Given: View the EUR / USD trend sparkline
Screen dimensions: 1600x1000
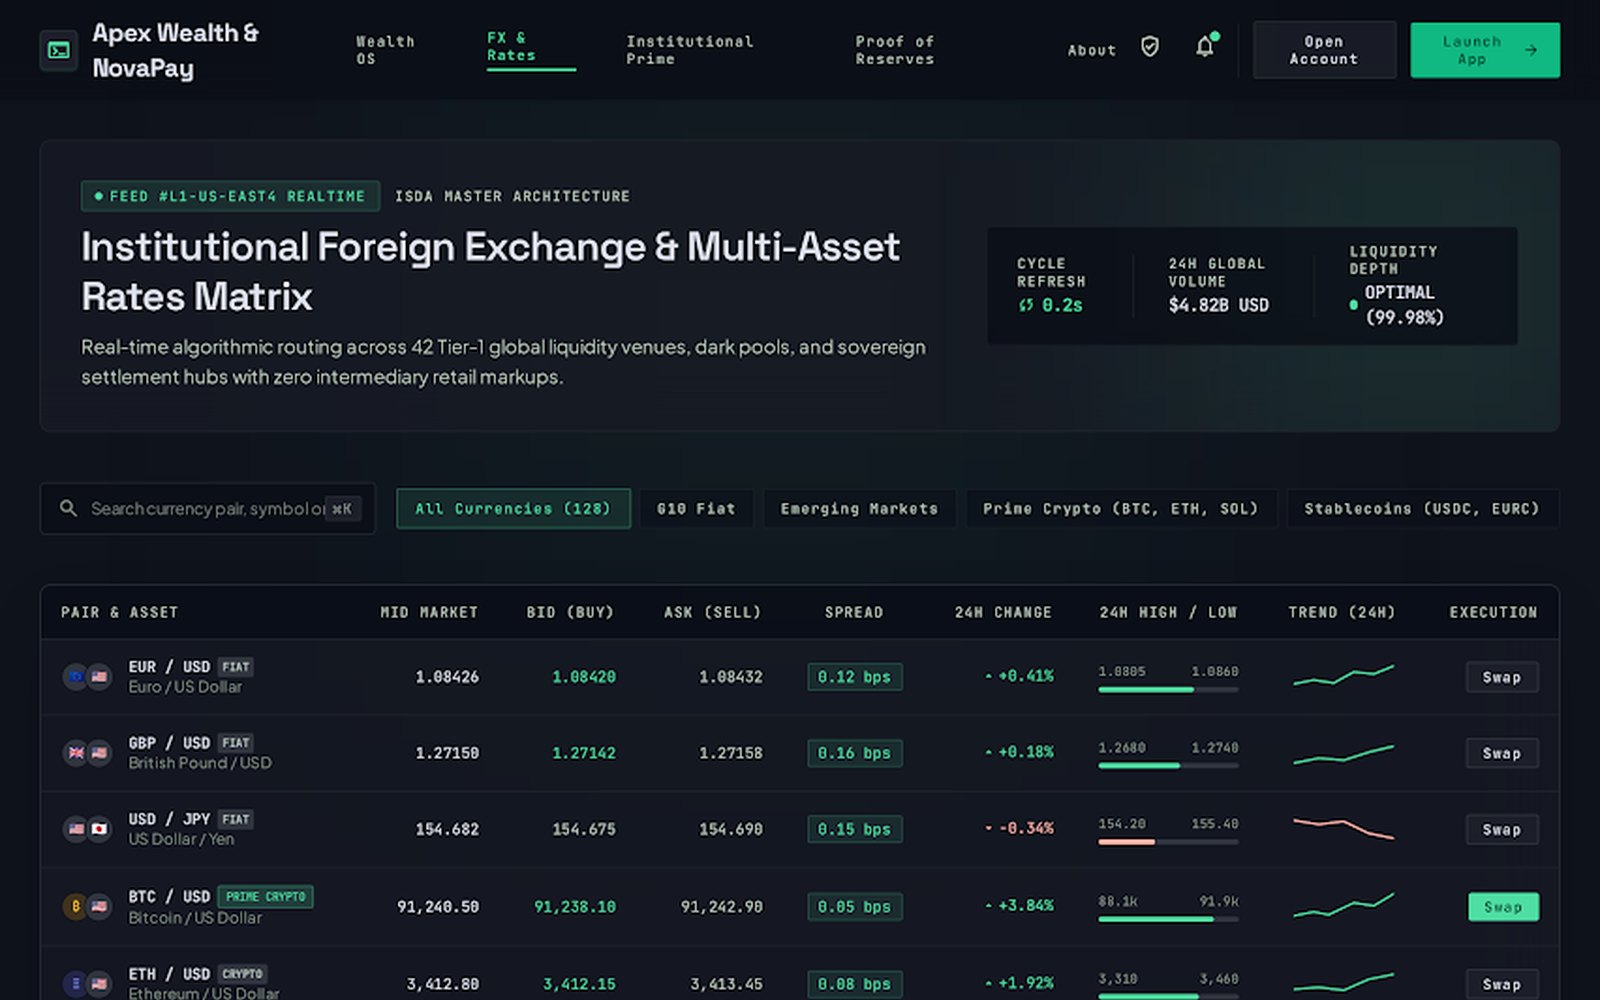Looking at the screenshot, I should point(1343,676).
